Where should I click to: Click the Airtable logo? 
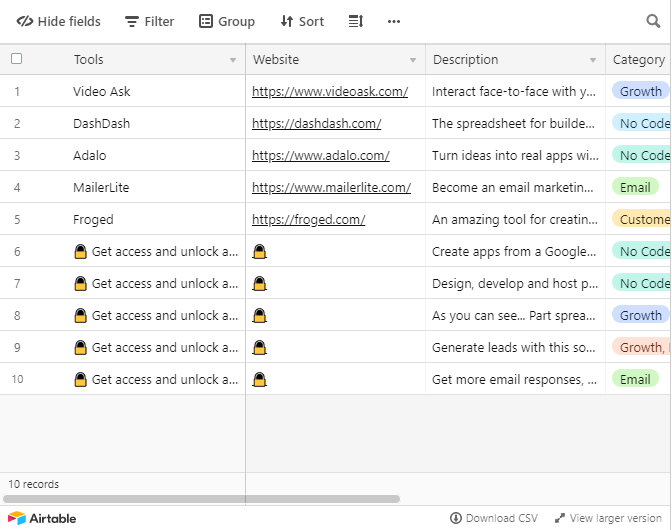coord(42,518)
